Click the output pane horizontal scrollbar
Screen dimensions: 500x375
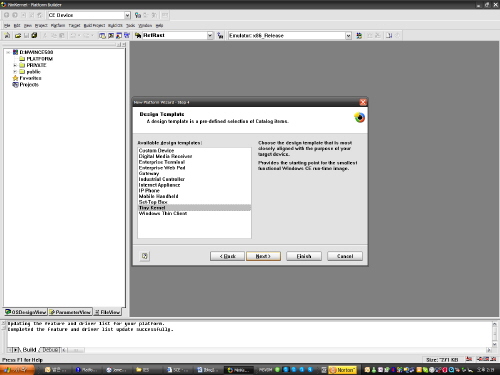(277, 350)
